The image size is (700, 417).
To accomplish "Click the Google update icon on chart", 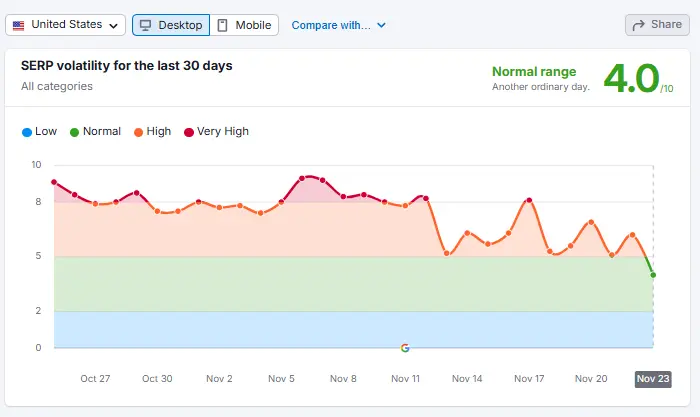I will tap(405, 348).
